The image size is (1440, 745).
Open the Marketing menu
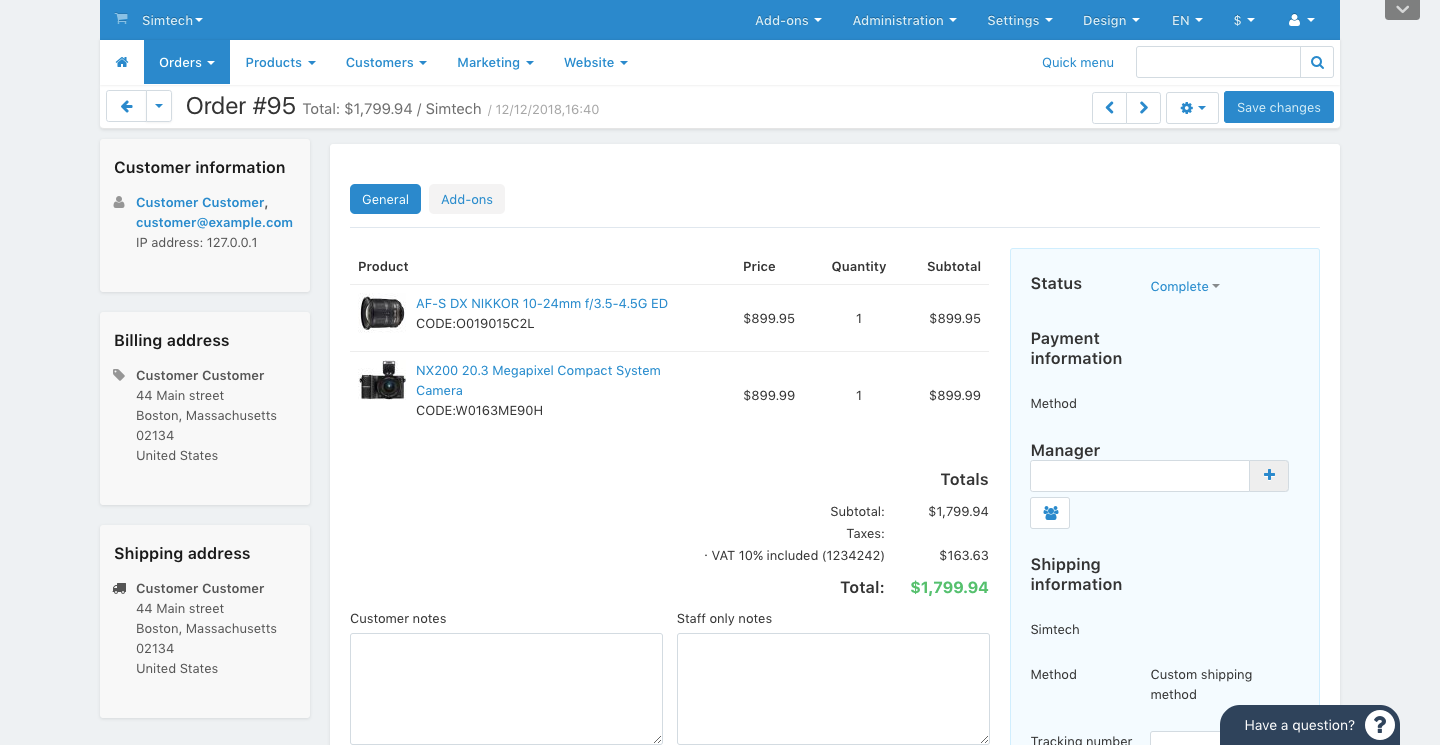(x=494, y=62)
